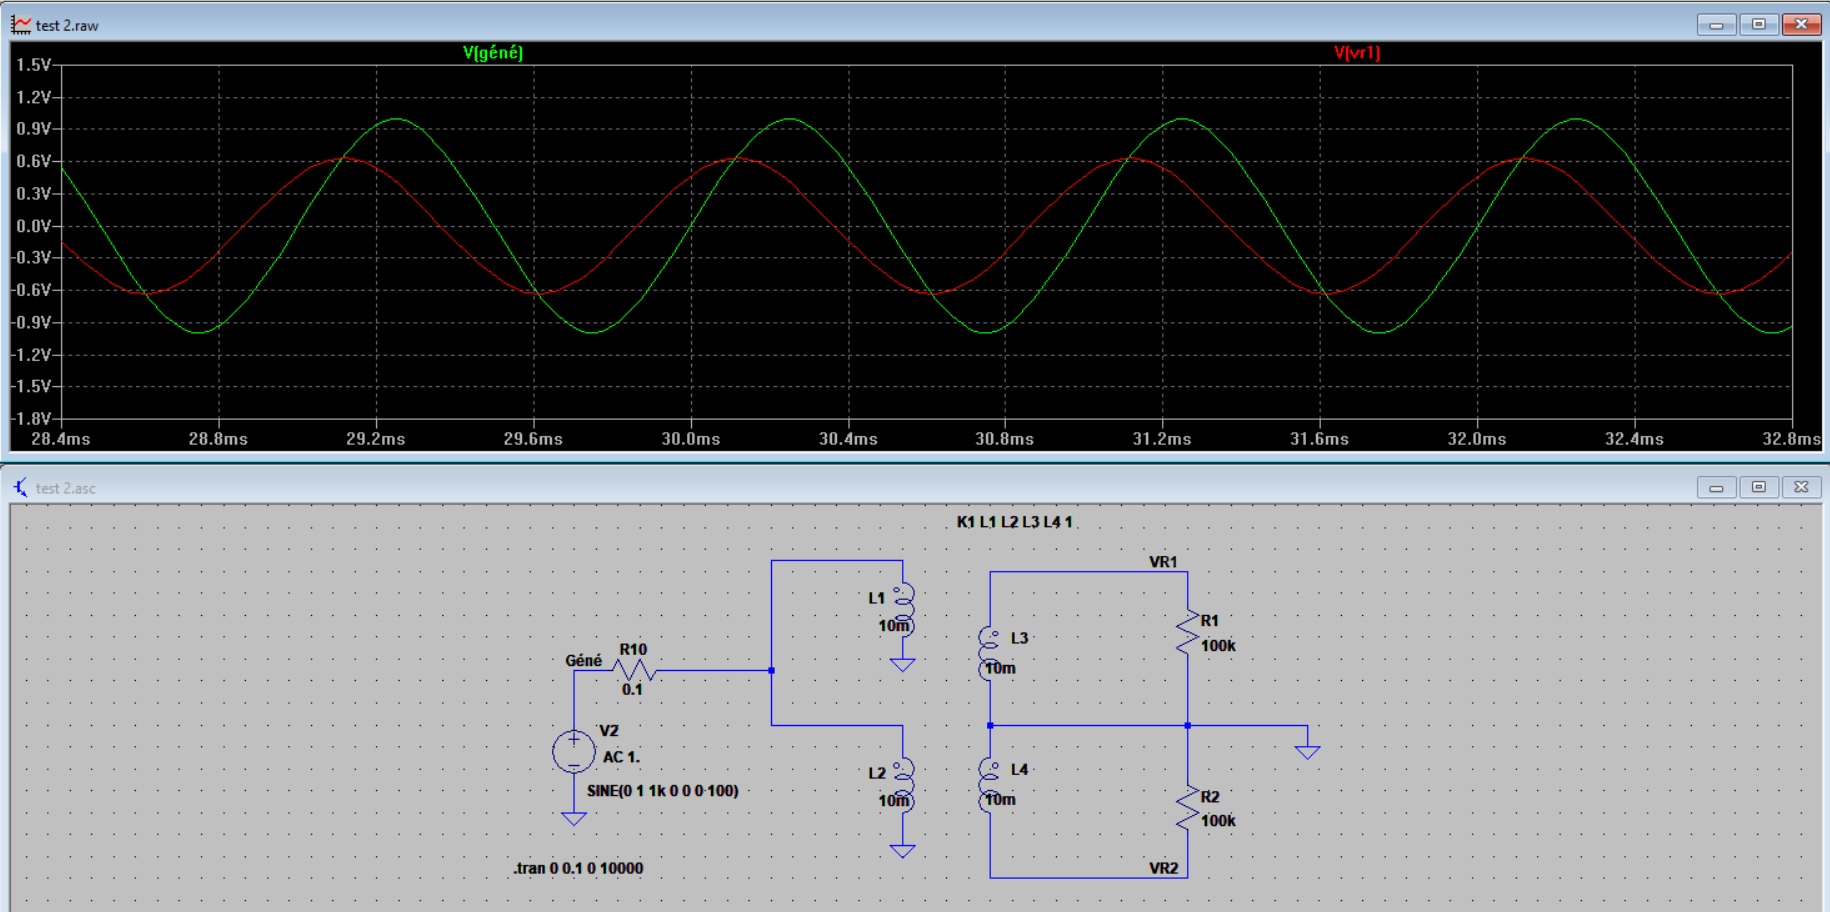Select the V2 voltage source symbol

point(574,752)
